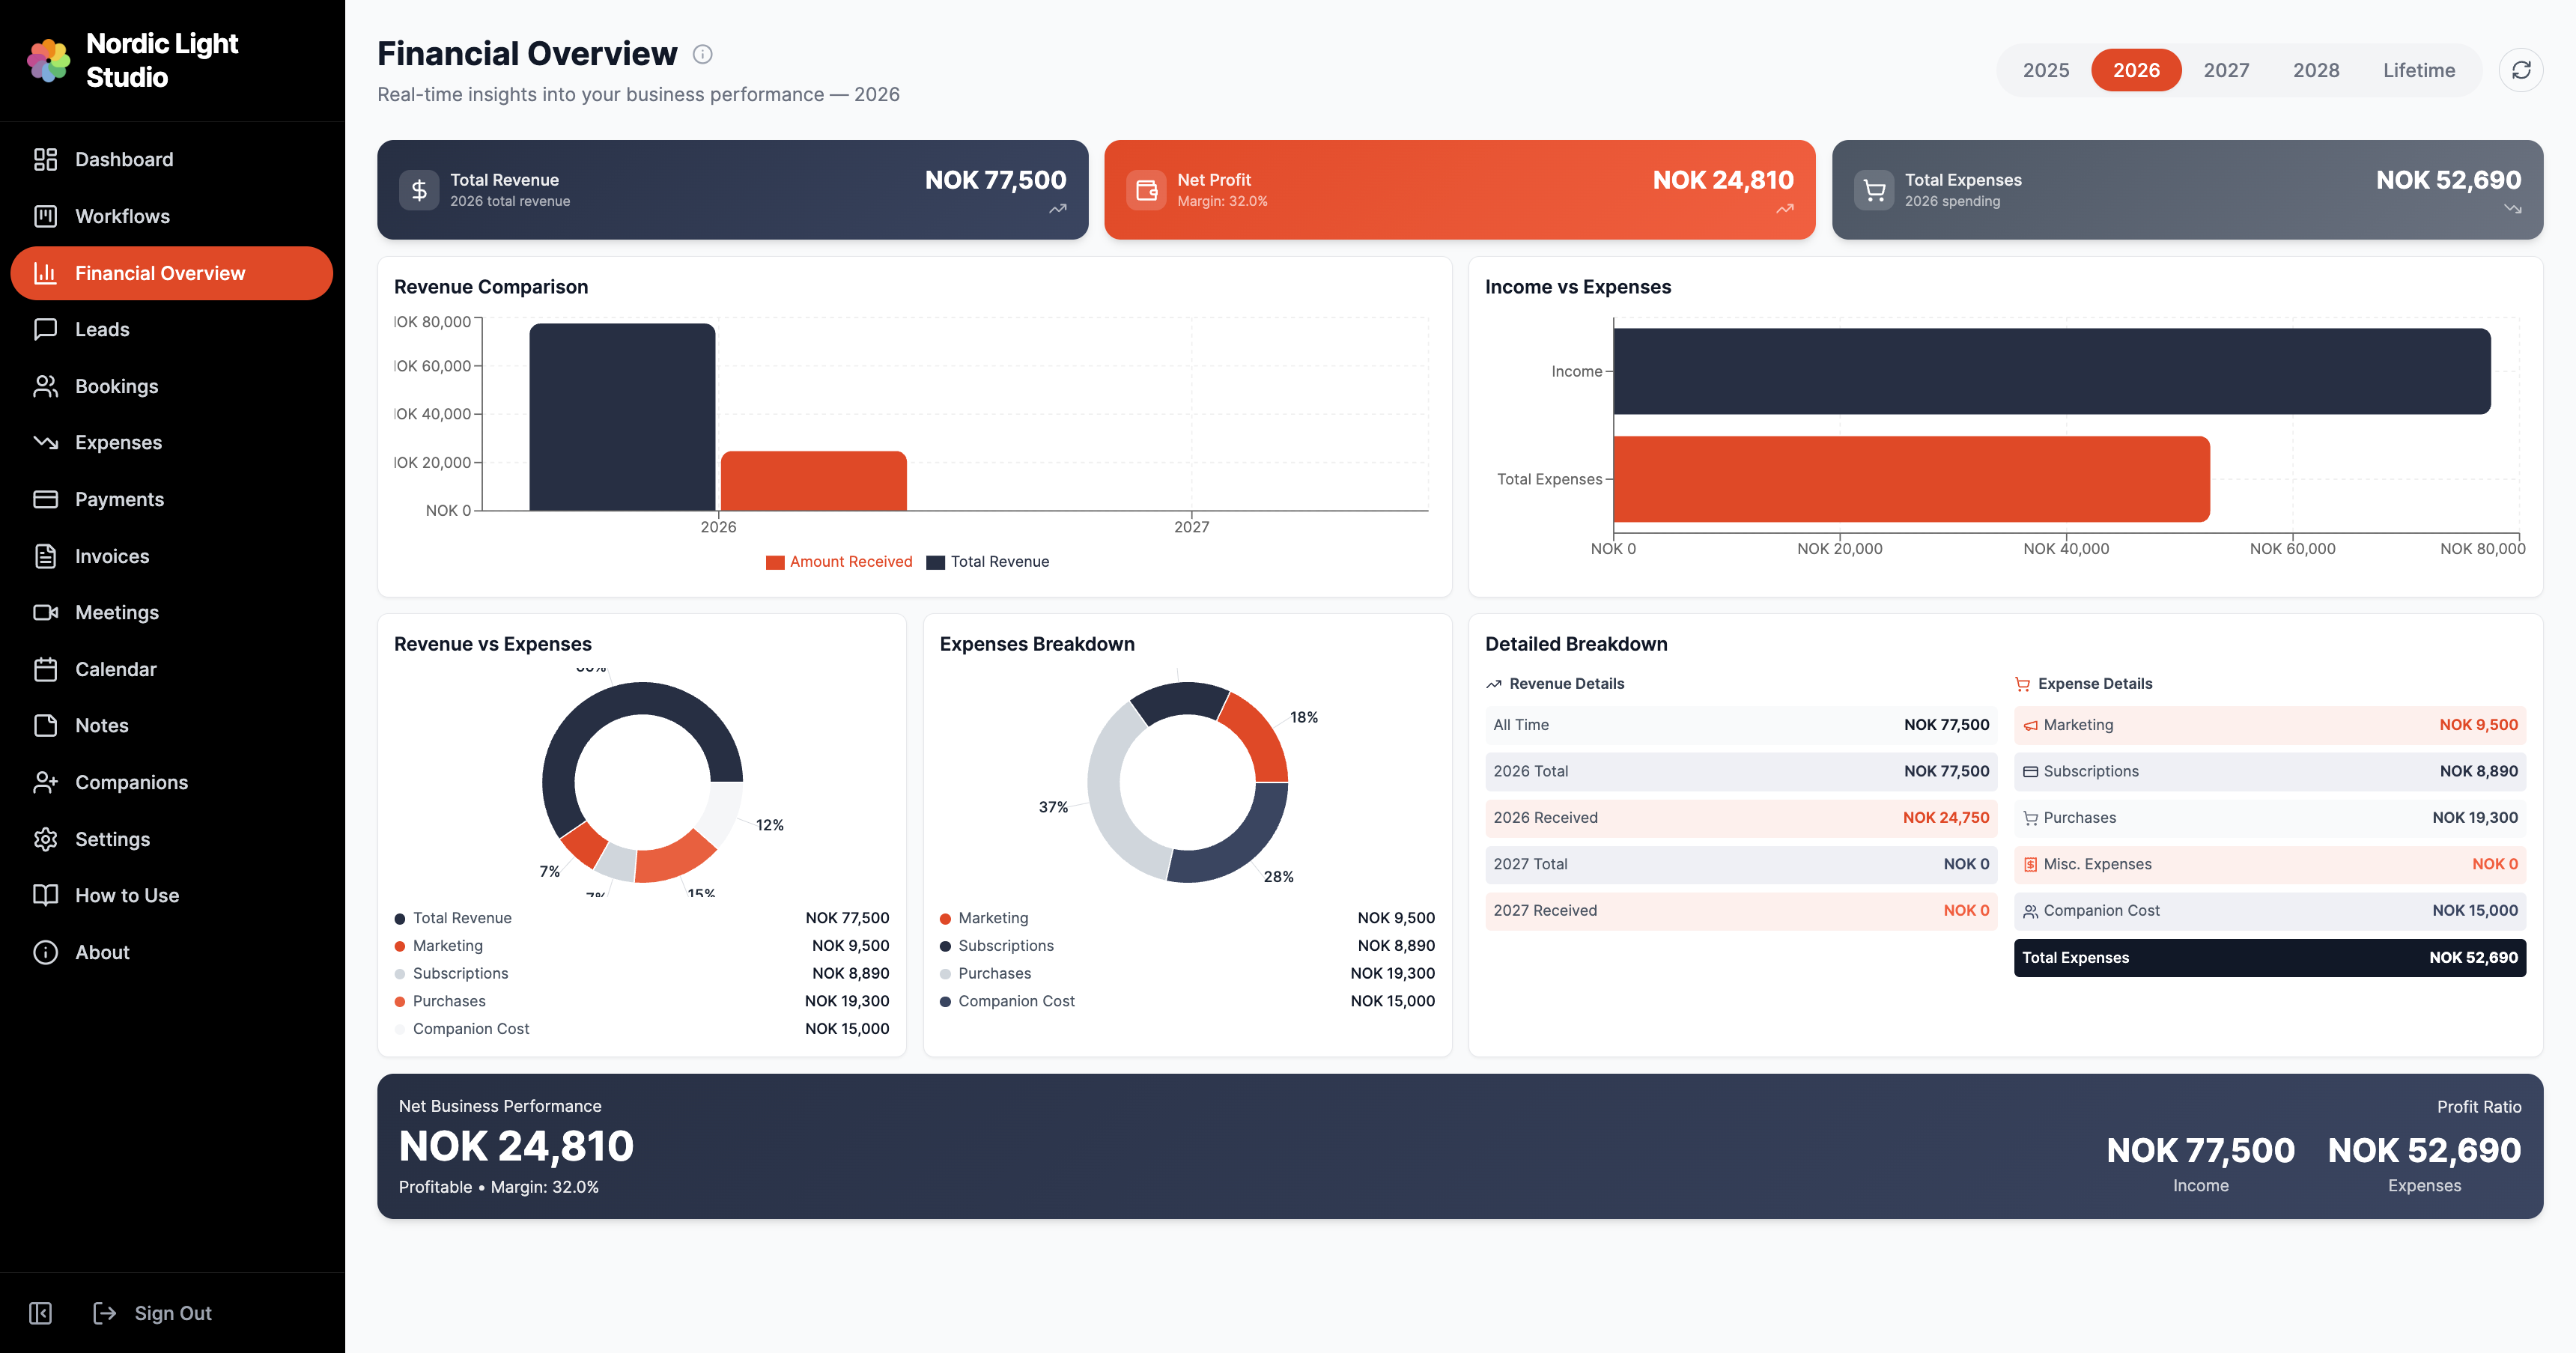The width and height of the screenshot is (2576, 1353).
Task: Collapse the sidebar
Action: [39, 1313]
